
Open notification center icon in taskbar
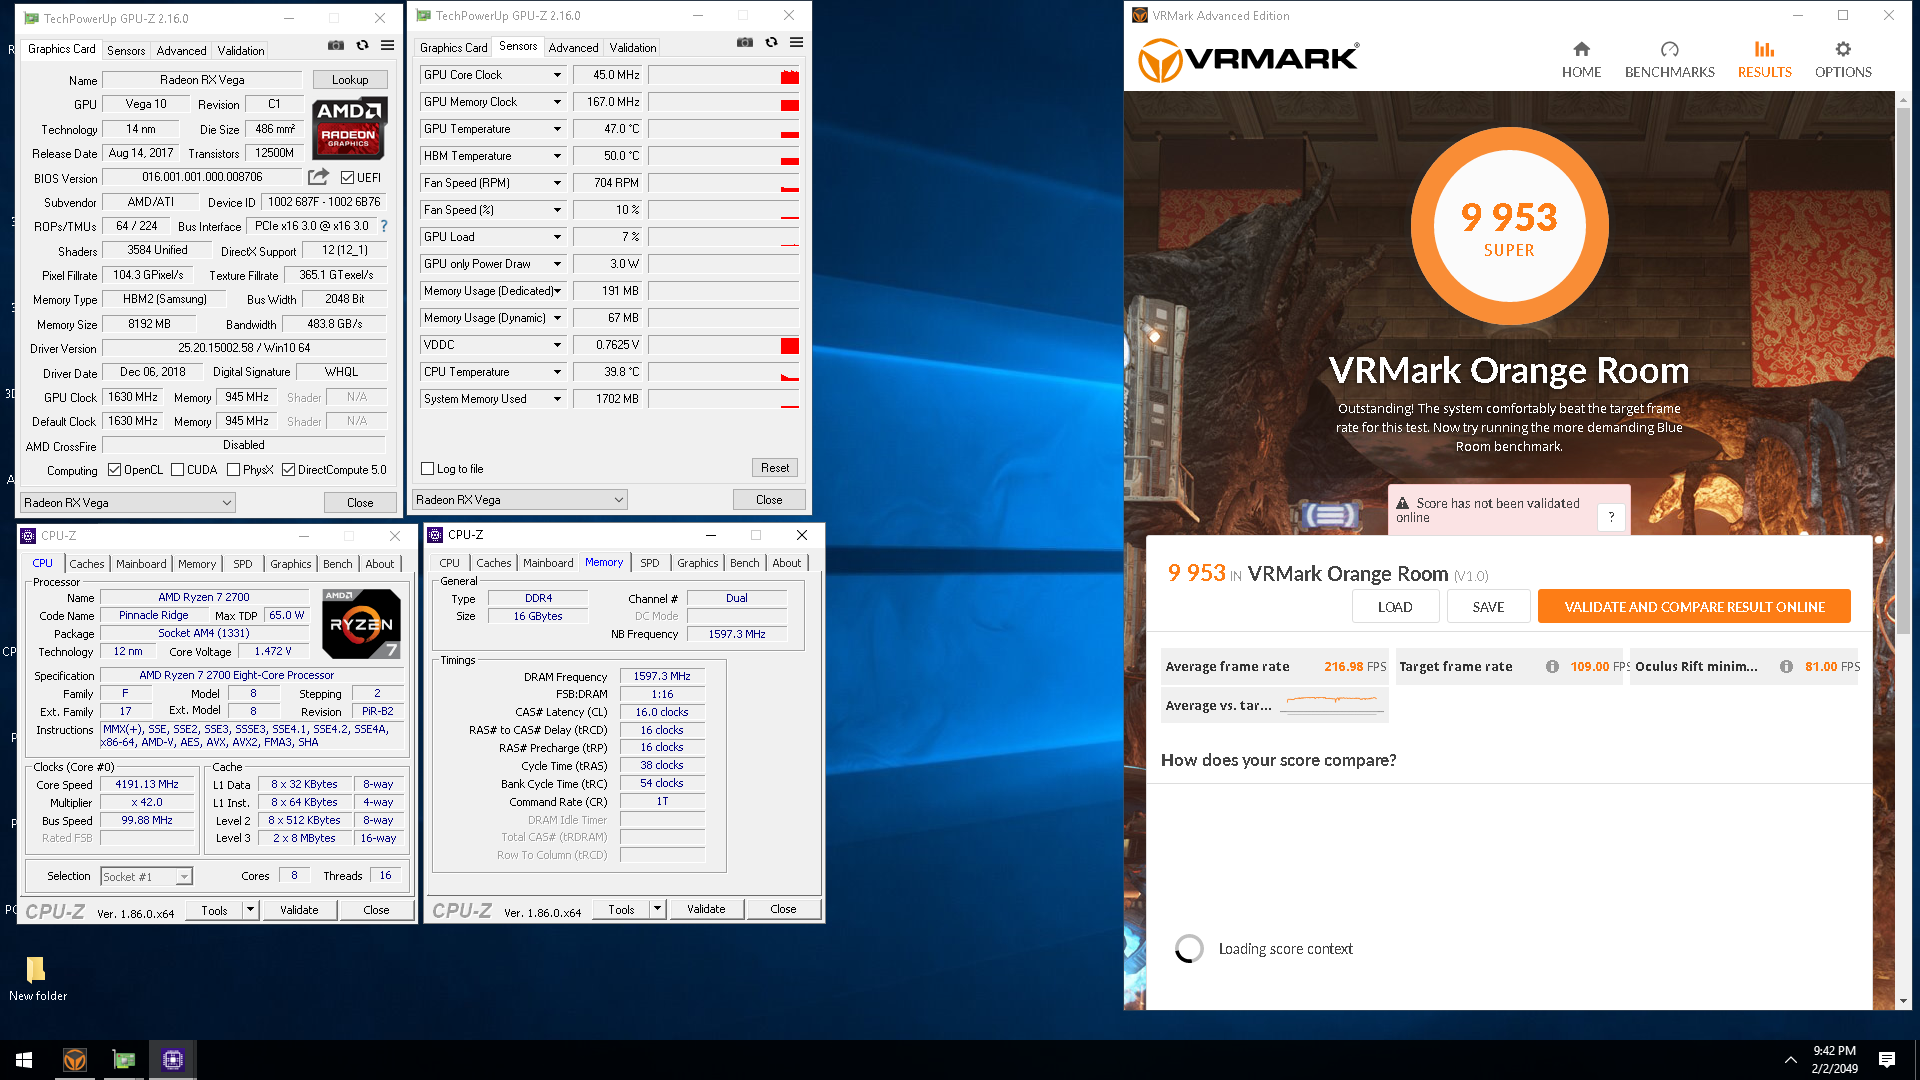coord(1887,1060)
